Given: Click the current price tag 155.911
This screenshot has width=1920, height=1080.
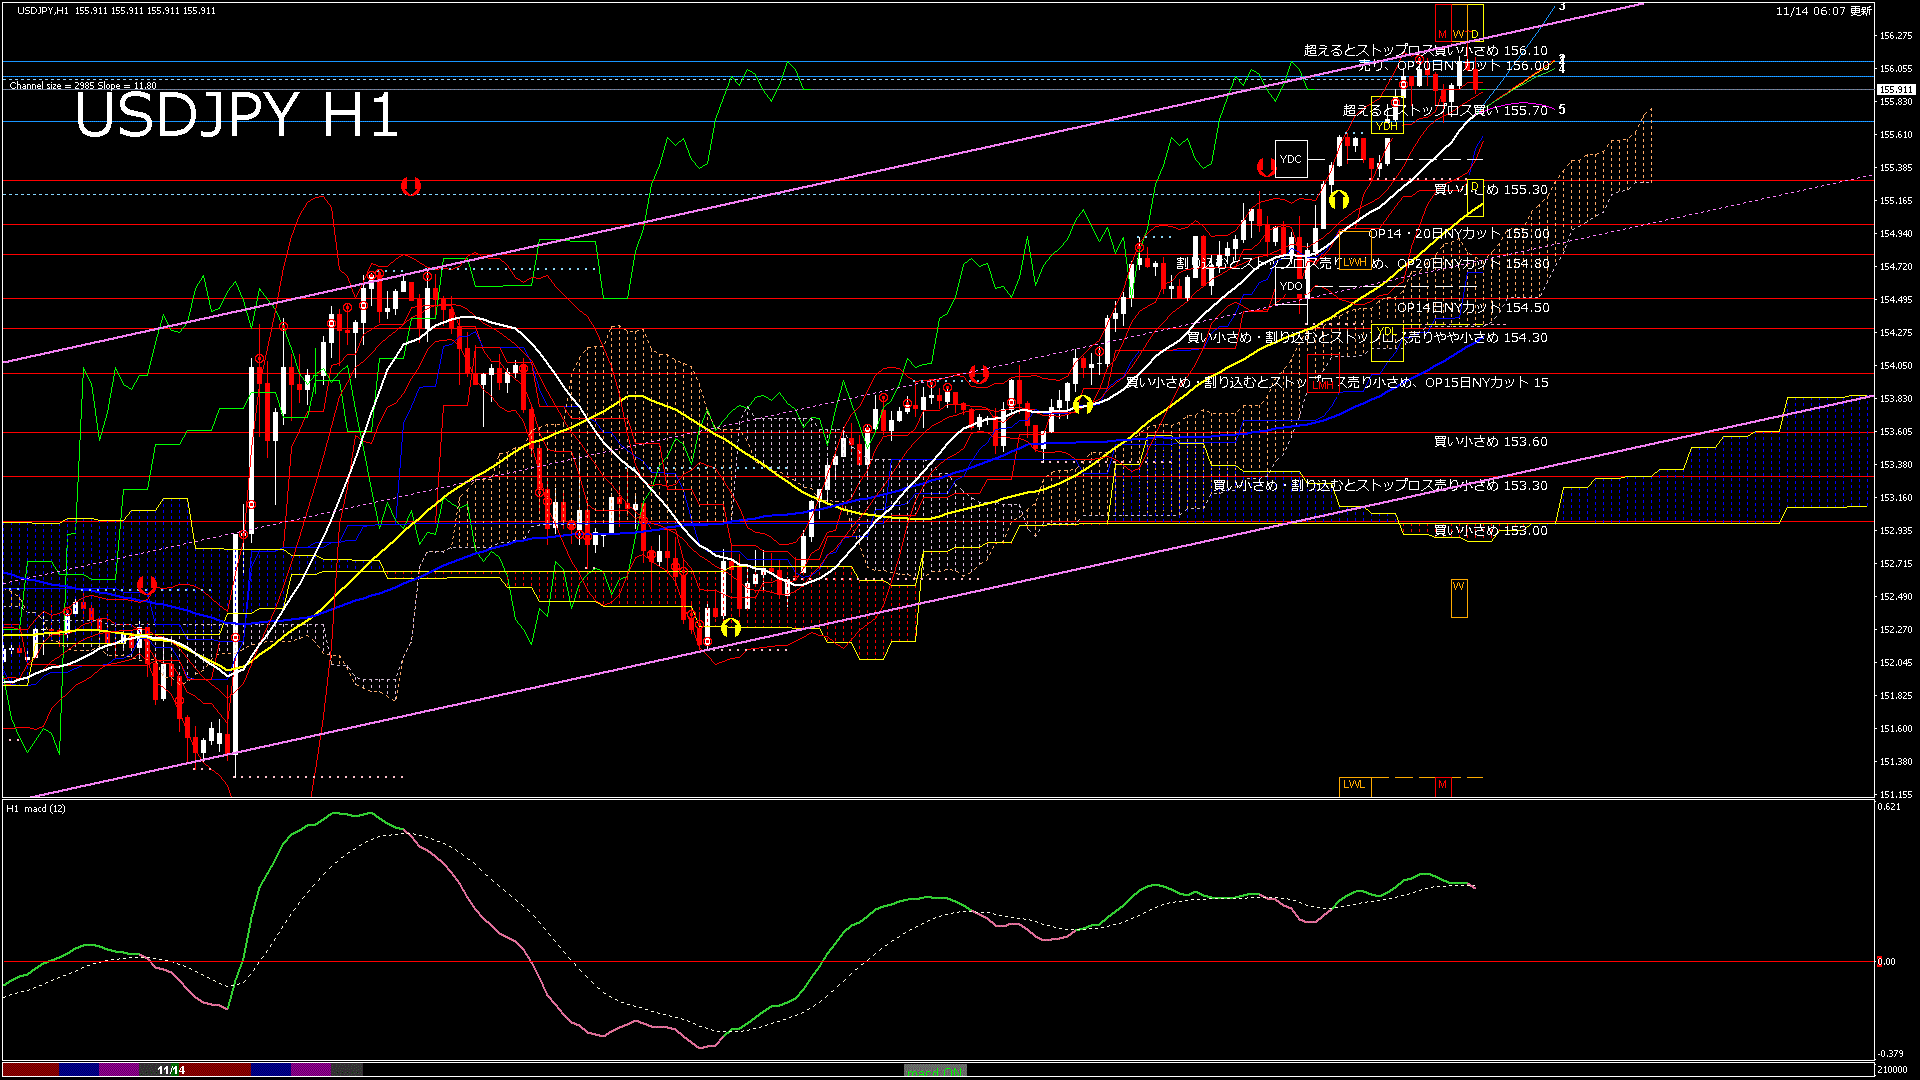Looking at the screenshot, I should pos(1896,89).
